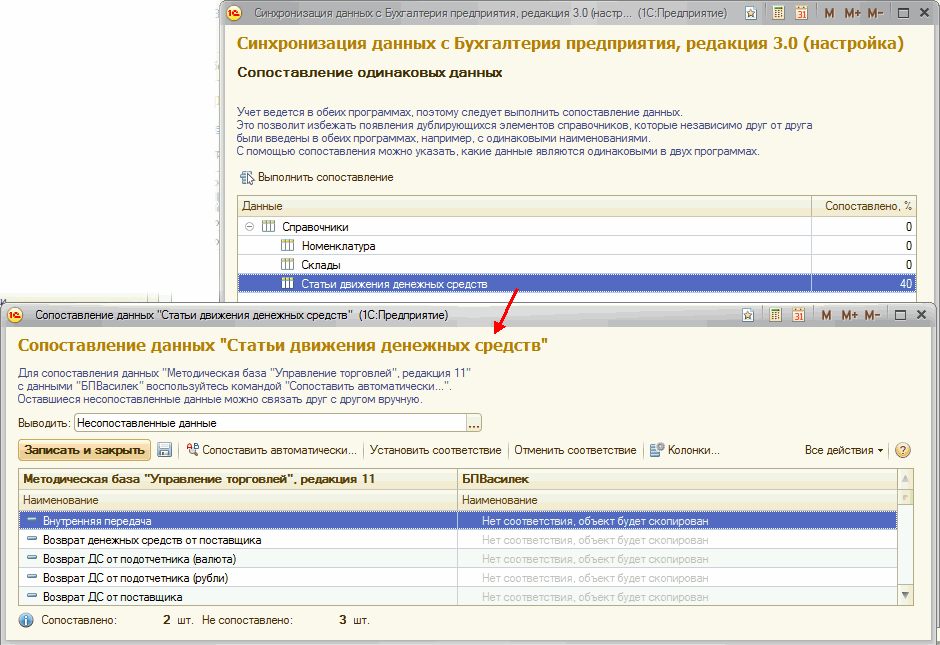Click the Наименование header under БПВасилек

click(x=677, y=500)
